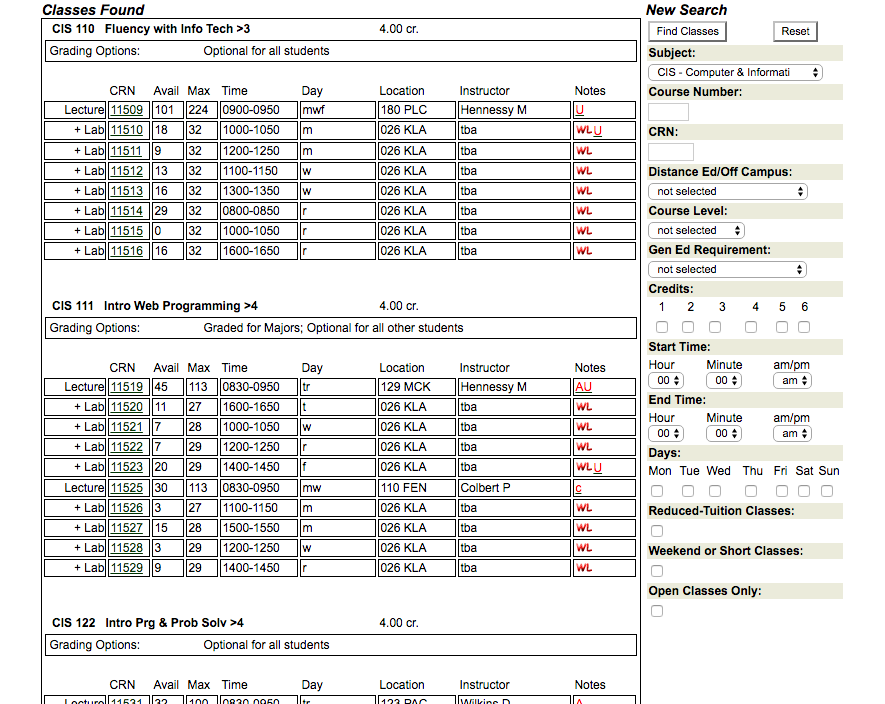
Task: Click the U note link for CRN 11523
Action: pyautogui.click(x=598, y=467)
